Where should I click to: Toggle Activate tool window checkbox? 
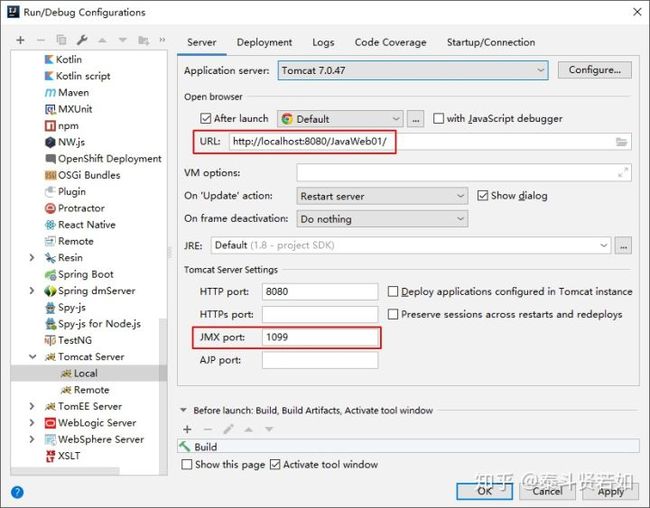coord(275,464)
